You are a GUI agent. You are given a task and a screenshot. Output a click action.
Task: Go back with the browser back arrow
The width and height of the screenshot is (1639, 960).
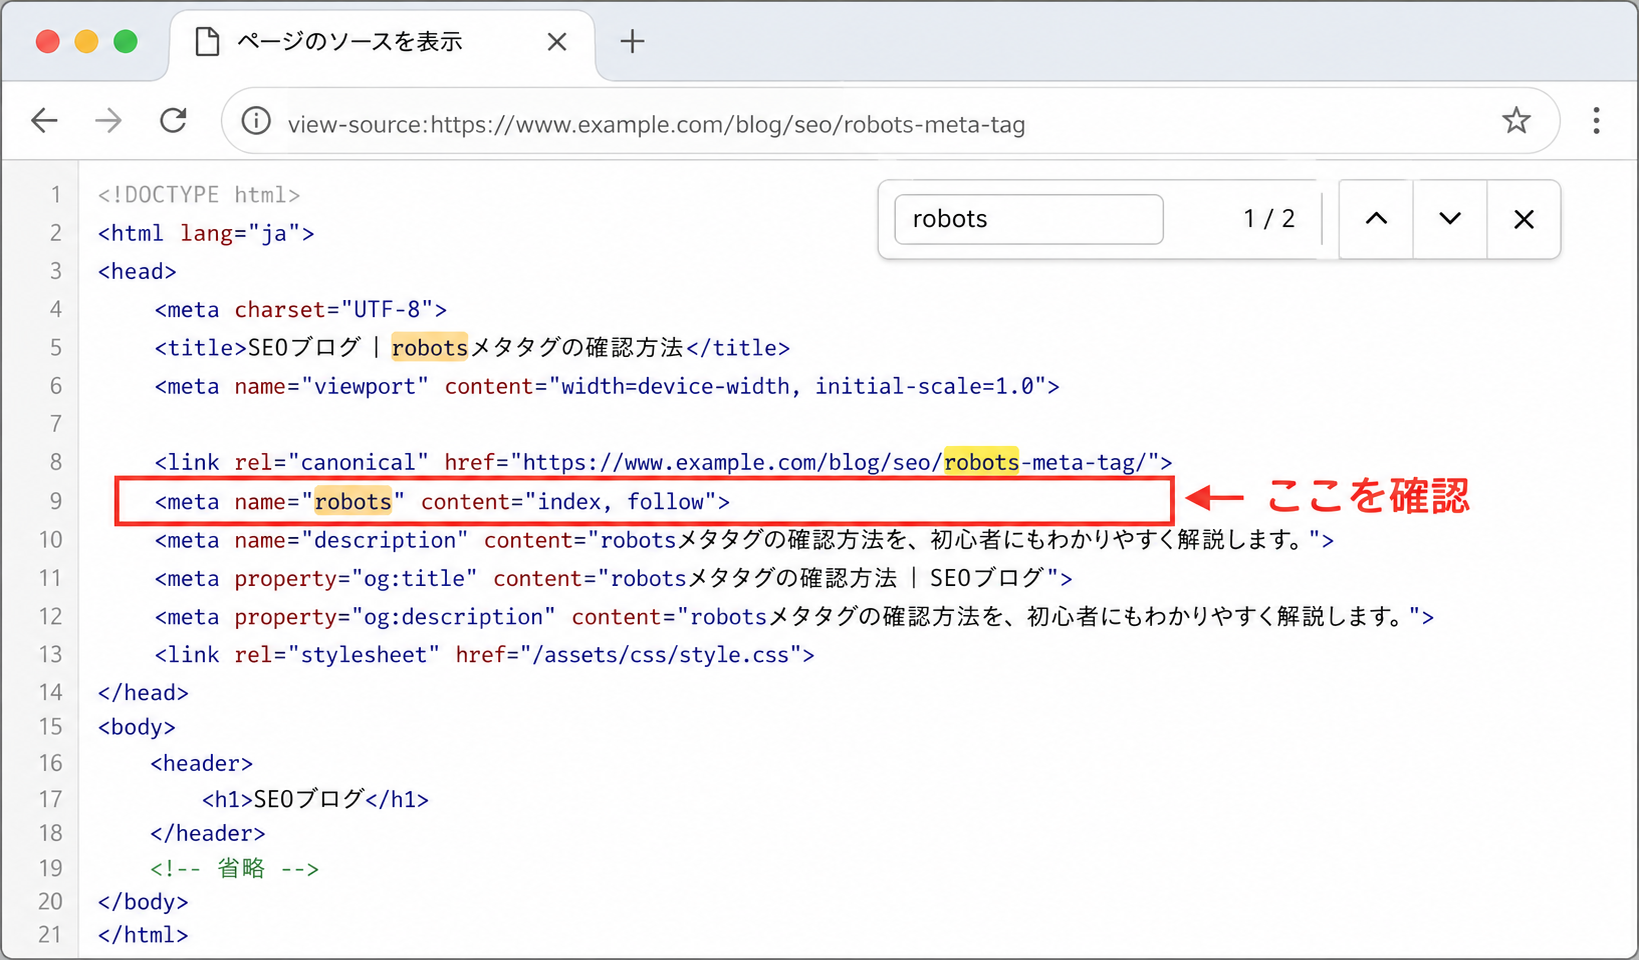45,122
